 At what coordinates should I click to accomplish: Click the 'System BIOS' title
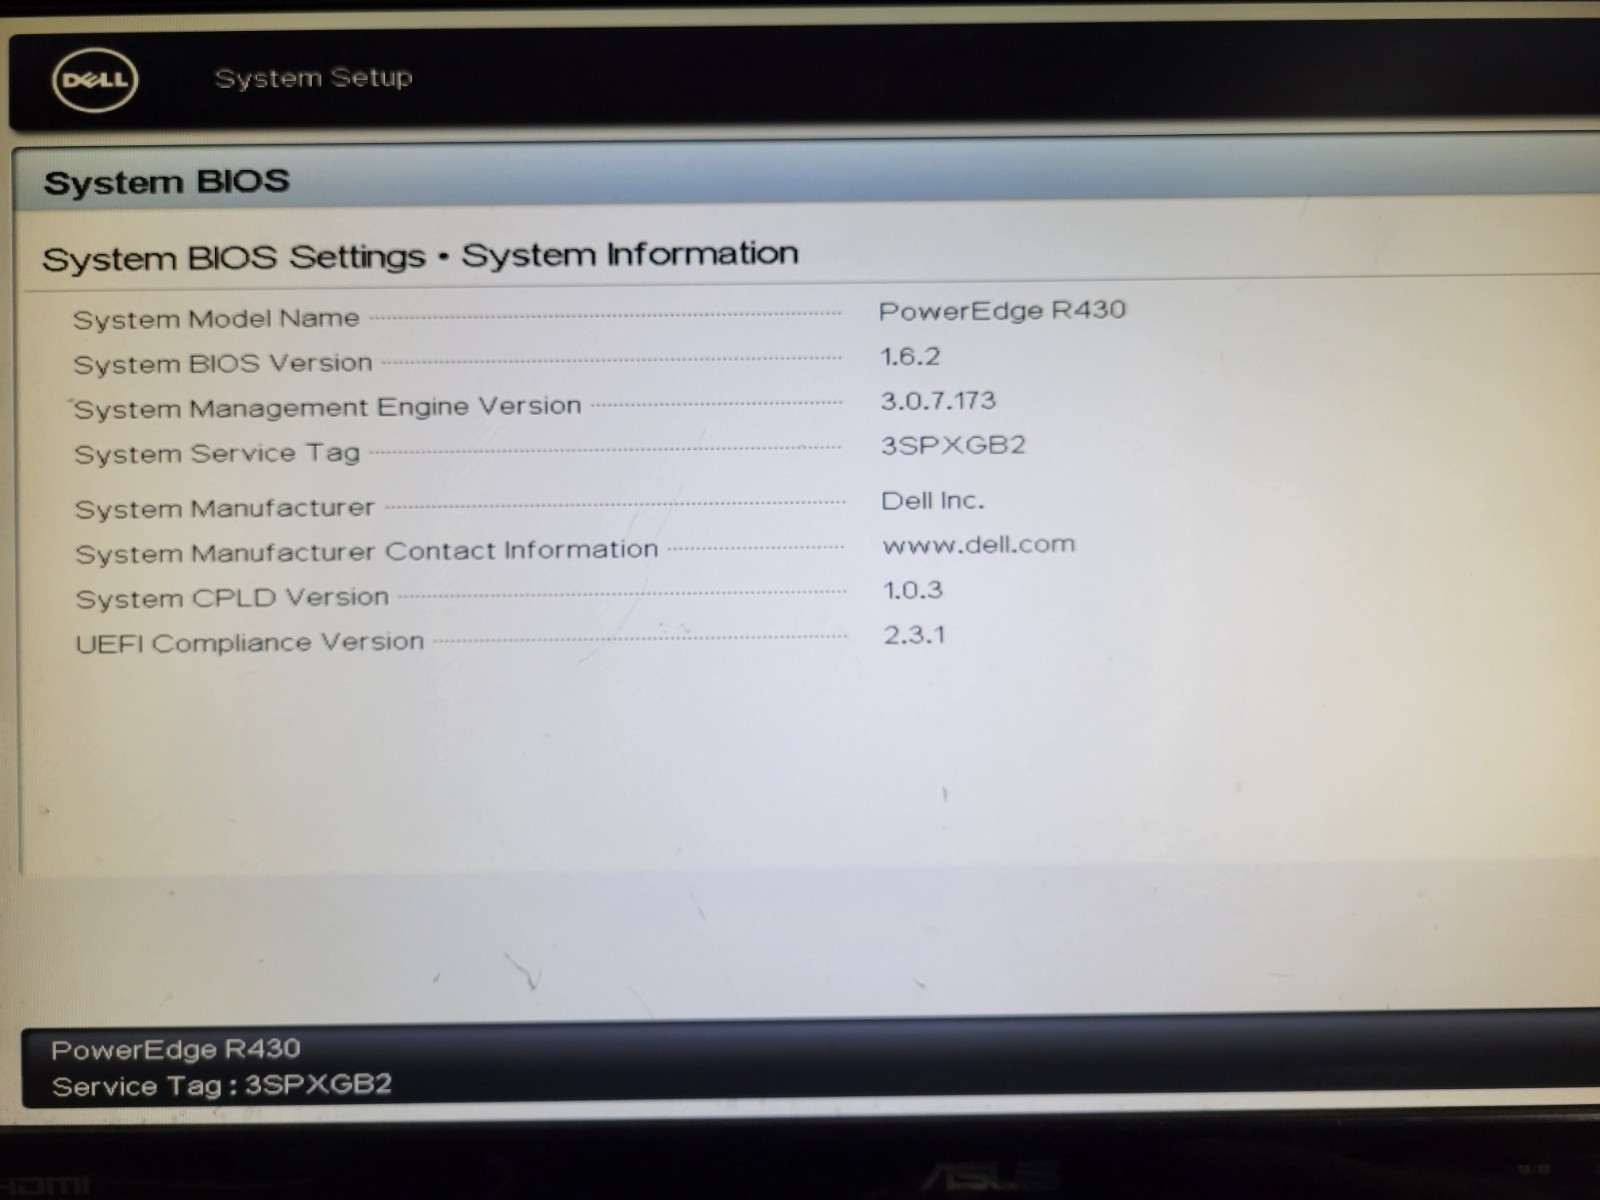(166, 182)
